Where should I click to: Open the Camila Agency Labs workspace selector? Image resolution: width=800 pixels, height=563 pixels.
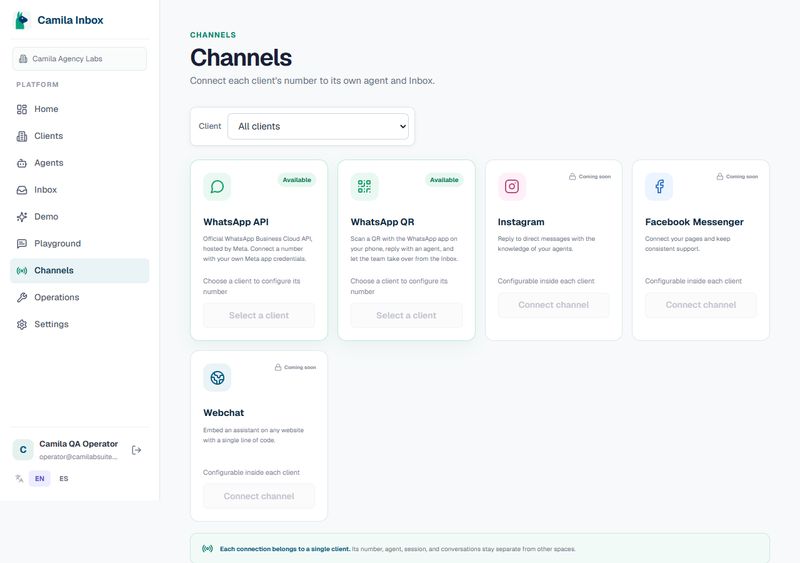pyautogui.click(x=80, y=59)
